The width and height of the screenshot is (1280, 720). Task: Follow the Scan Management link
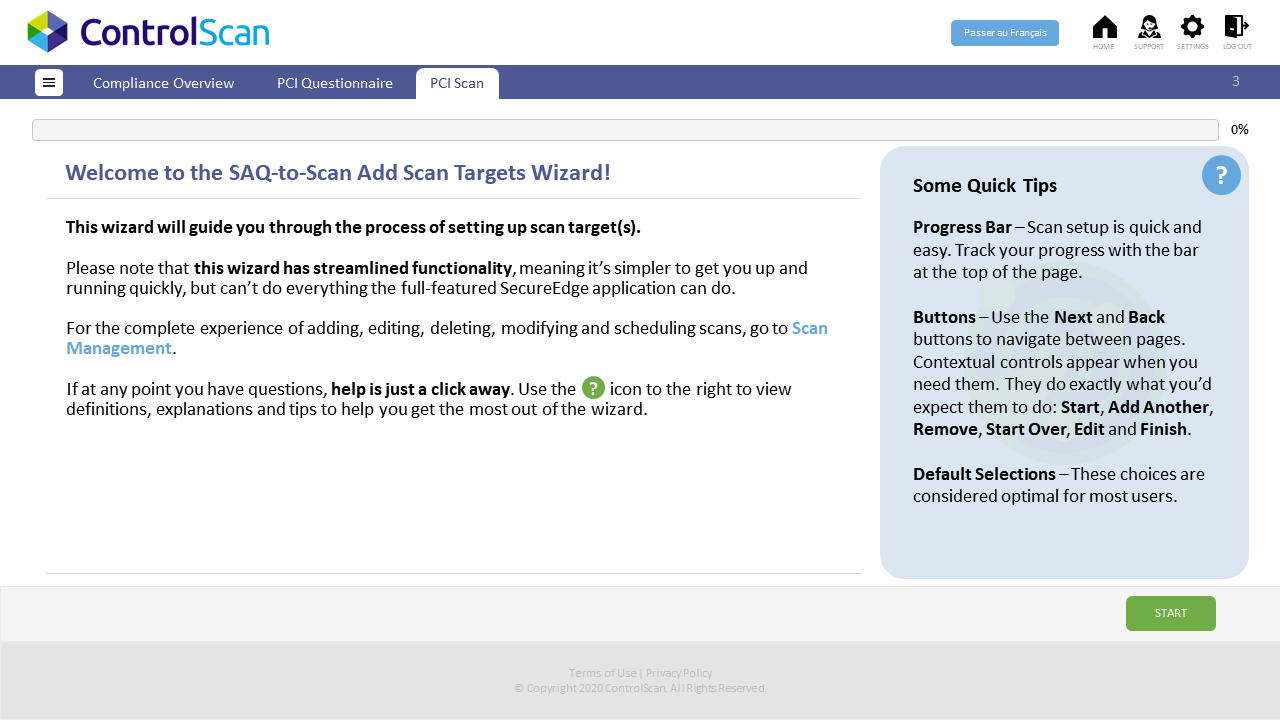coord(447,338)
